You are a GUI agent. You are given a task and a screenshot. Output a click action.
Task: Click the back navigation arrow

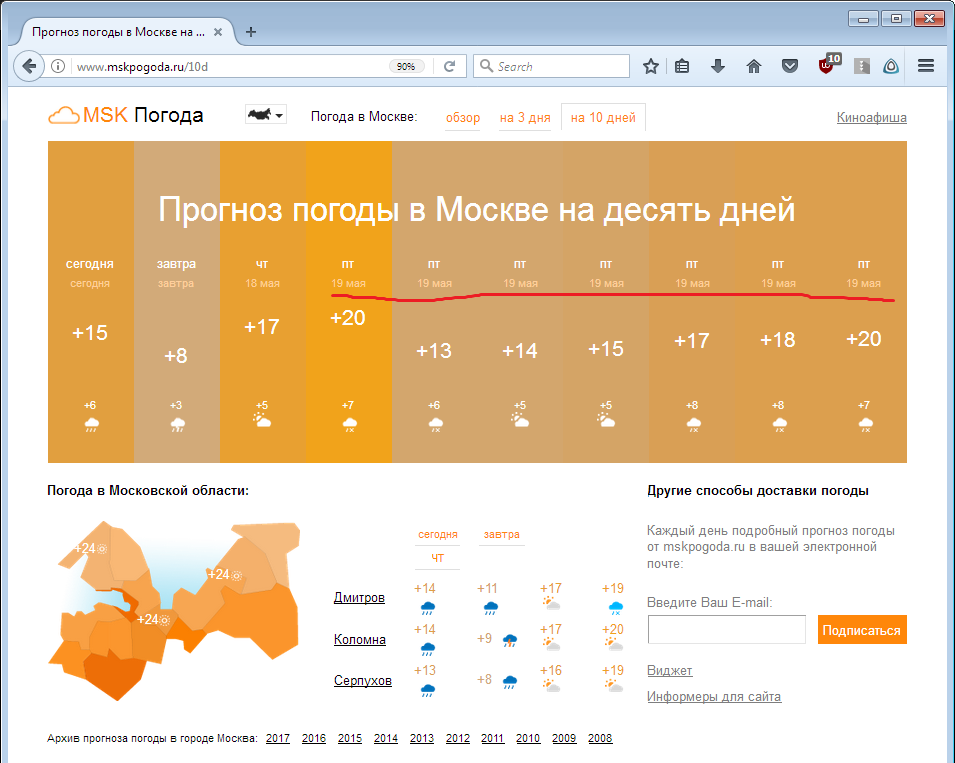(28, 65)
